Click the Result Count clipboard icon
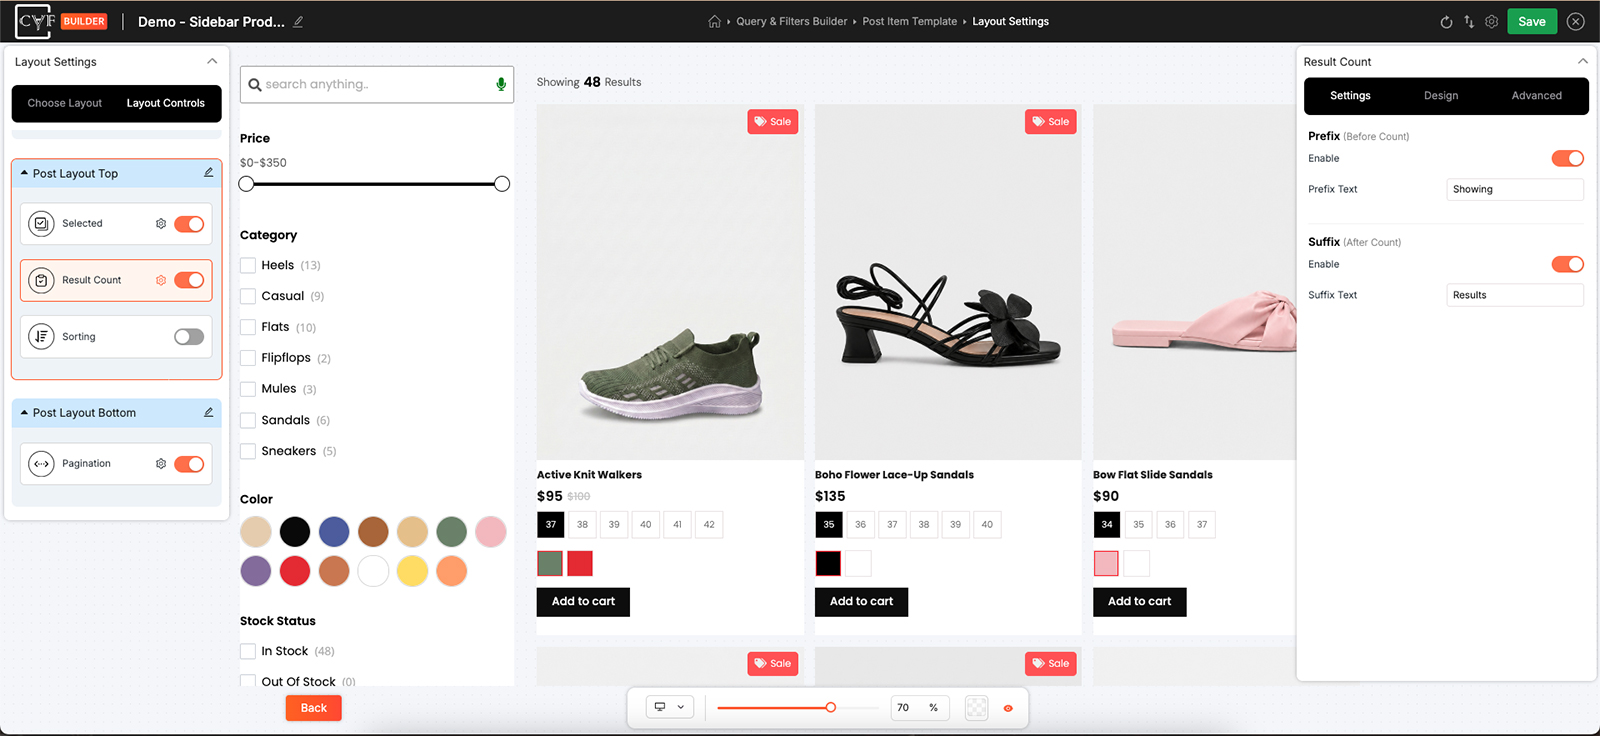This screenshot has width=1600, height=736. (41, 281)
